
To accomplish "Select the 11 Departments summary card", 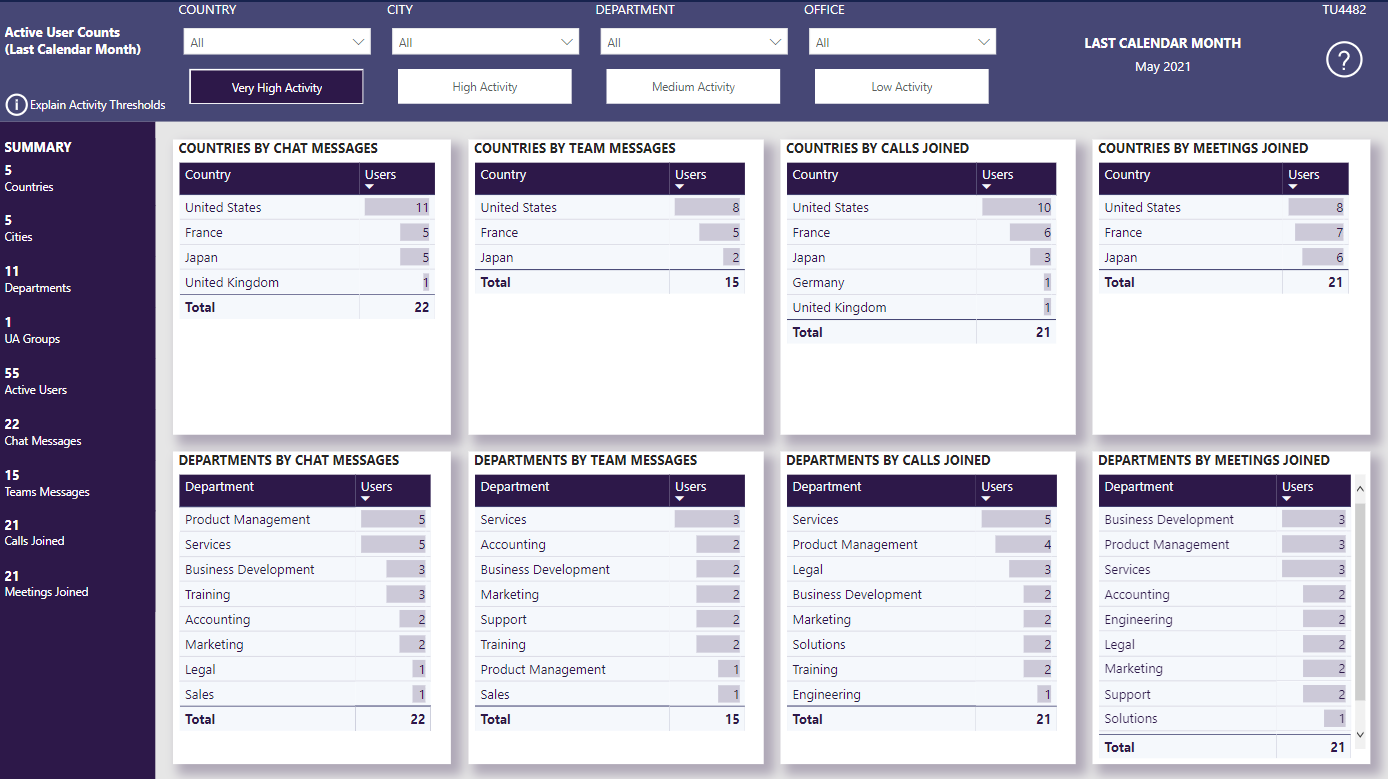I will pos(38,279).
